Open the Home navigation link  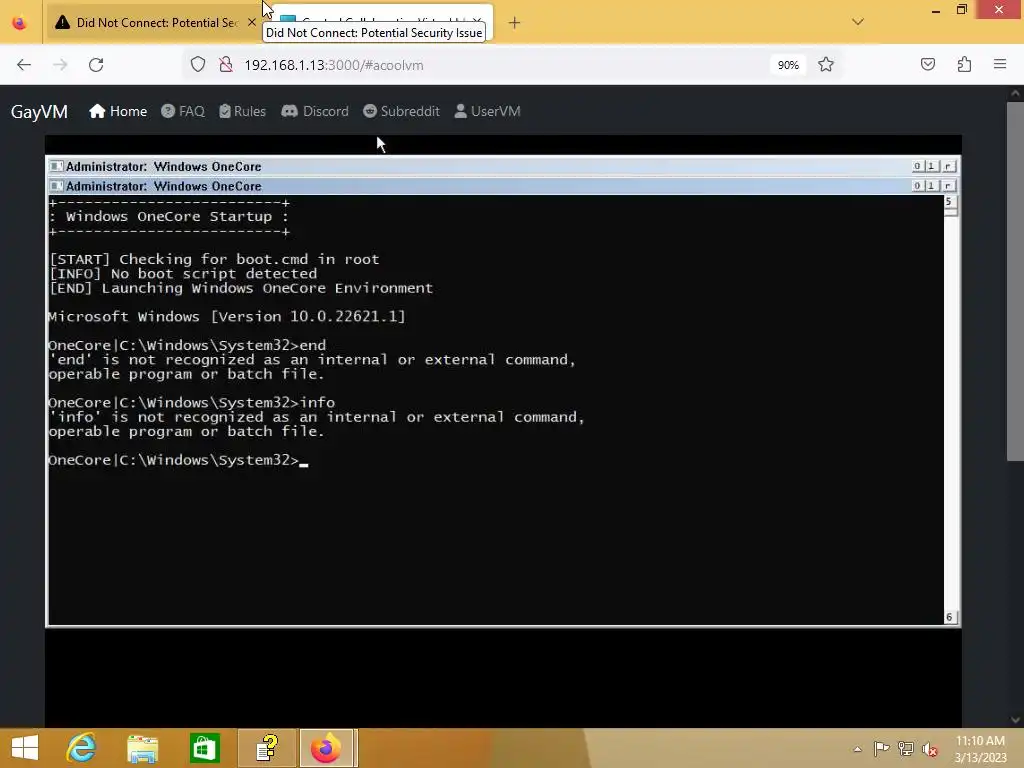[118, 111]
